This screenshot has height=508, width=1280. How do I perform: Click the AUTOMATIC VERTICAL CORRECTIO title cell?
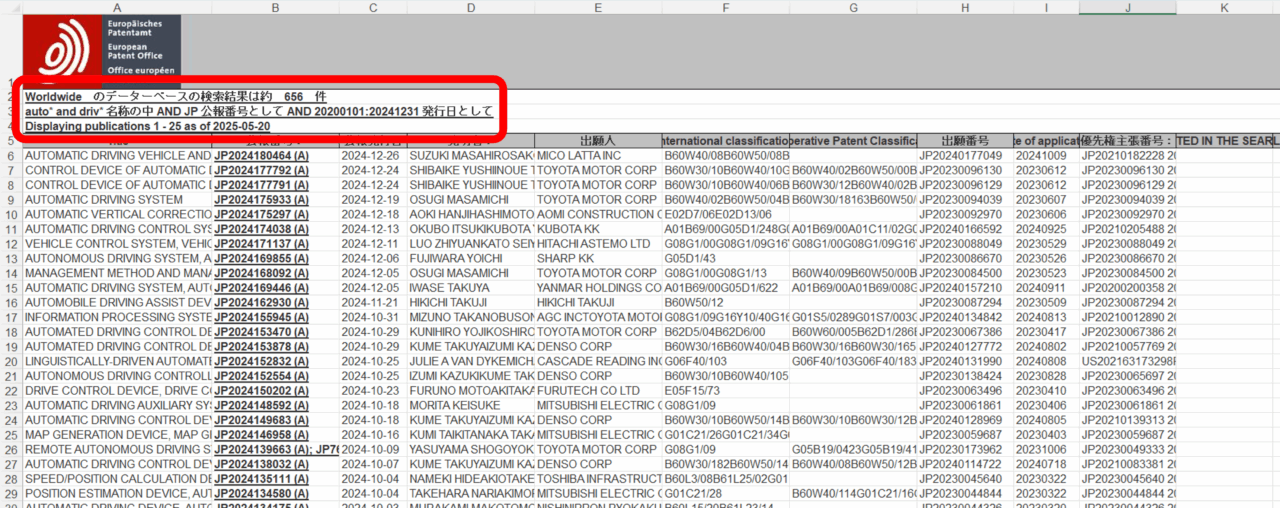117,214
